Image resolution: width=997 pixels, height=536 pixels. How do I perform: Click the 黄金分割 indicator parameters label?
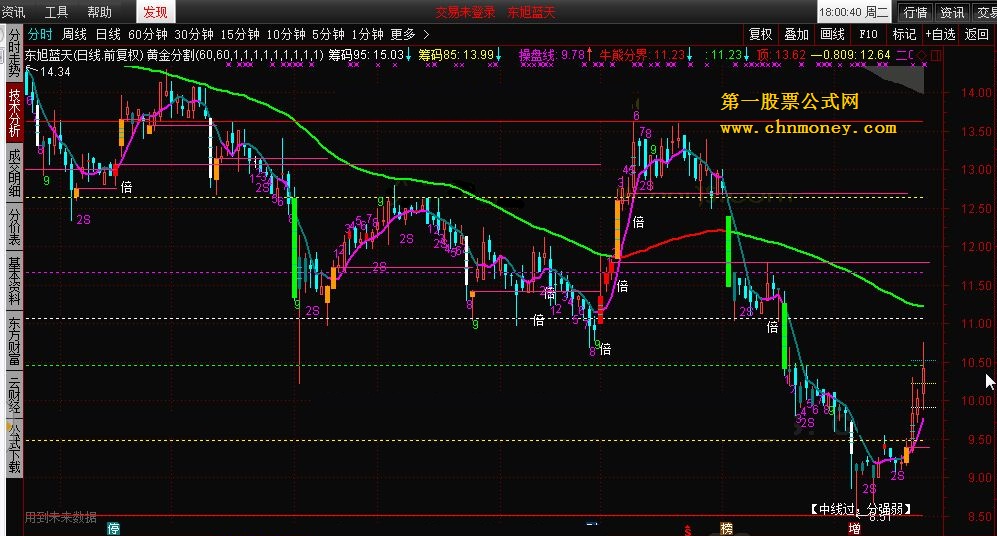[235, 55]
